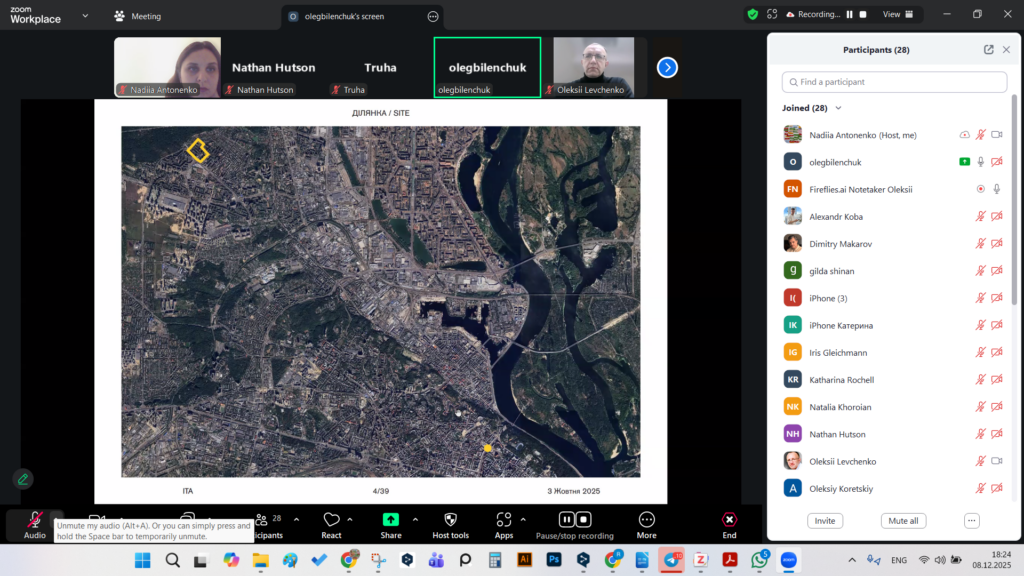Screen dimensions: 1024x576
Task: Click the Find a participant search field
Action: [x=894, y=82]
